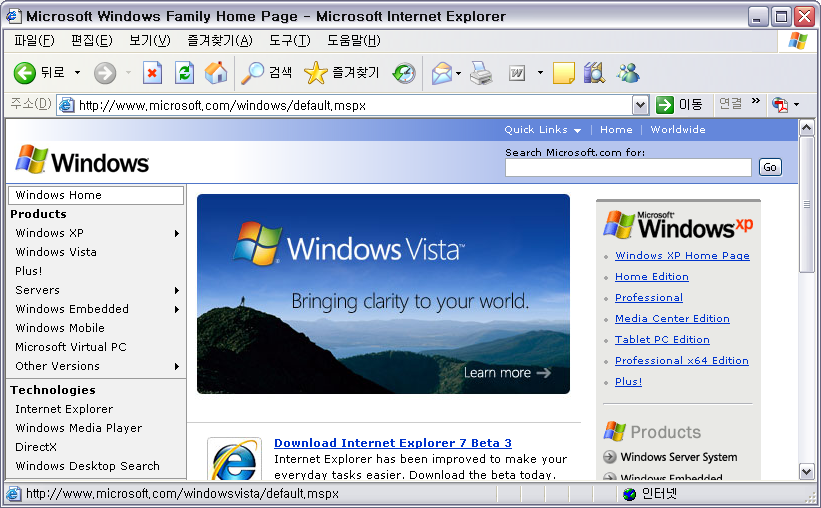The image size is (821, 508).
Task: Open the 도움말(H) menu
Action: click(354, 41)
